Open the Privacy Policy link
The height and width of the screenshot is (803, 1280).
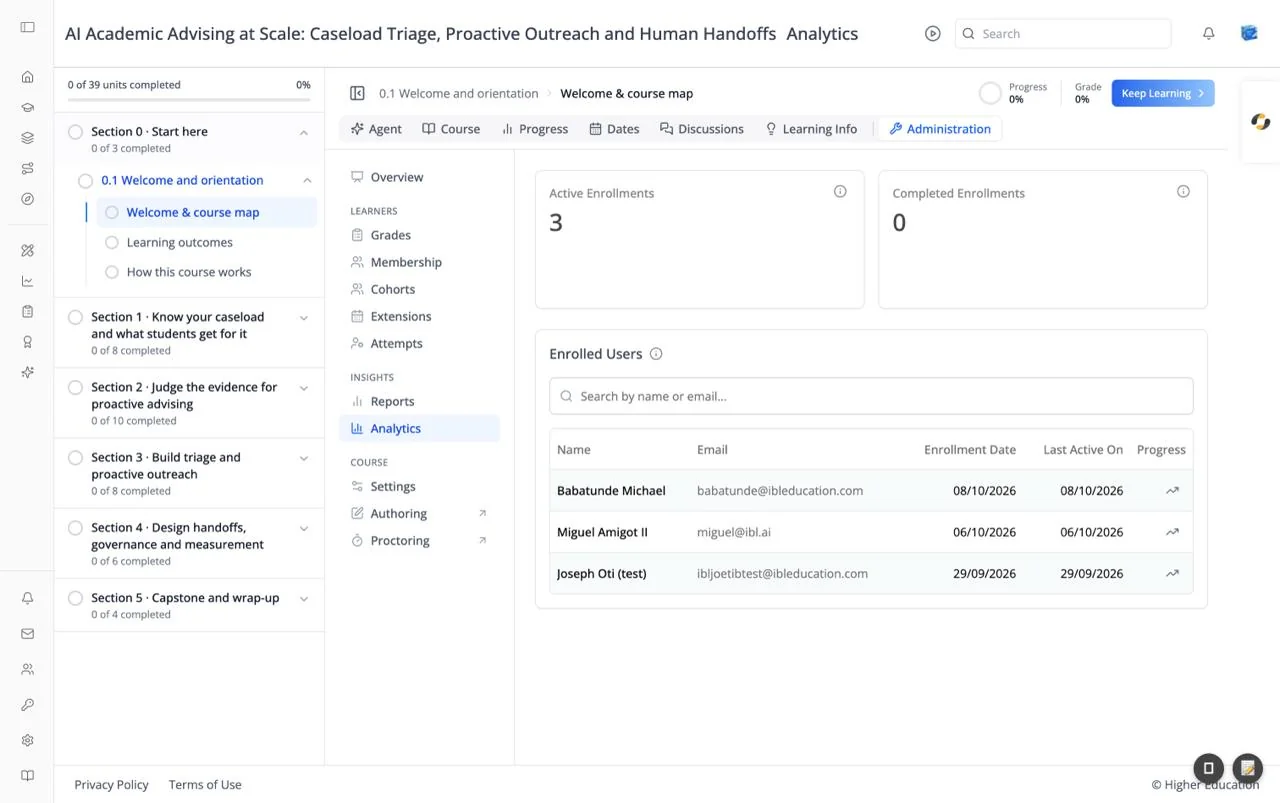click(x=111, y=785)
